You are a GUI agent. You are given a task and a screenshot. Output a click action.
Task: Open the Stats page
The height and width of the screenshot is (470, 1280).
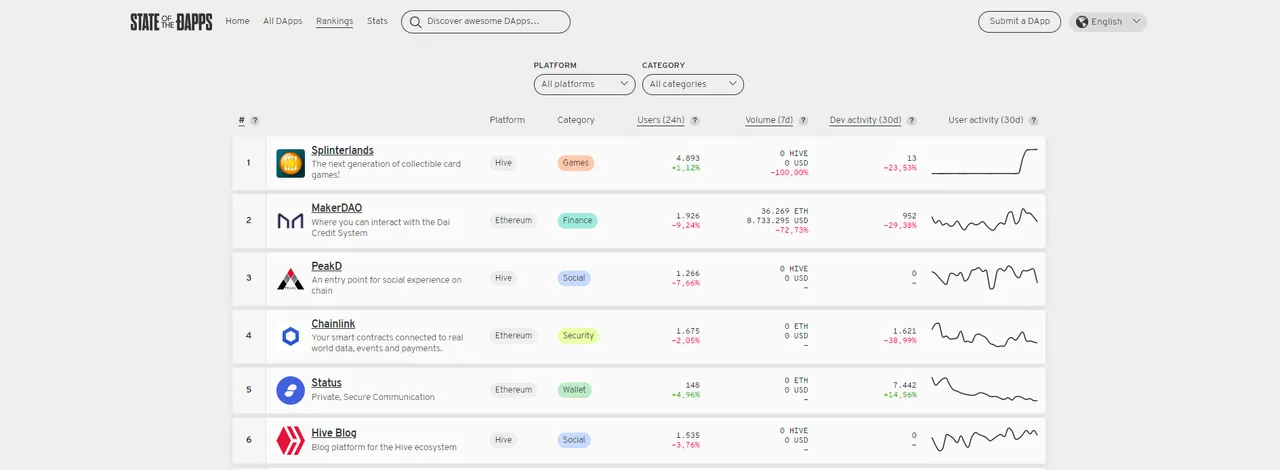pos(377,21)
